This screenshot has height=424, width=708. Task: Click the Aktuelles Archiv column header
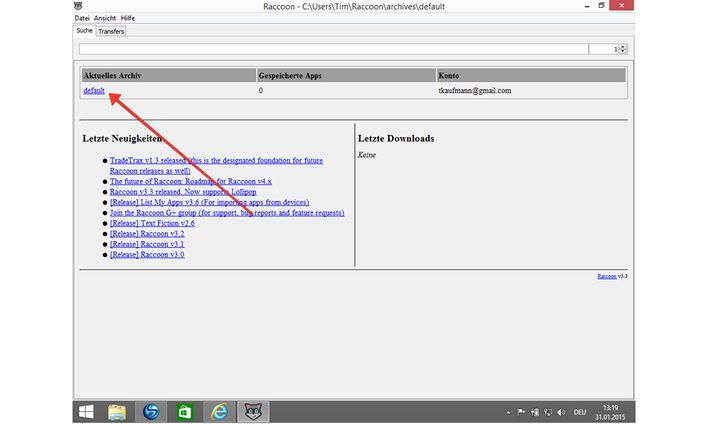click(168, 75)
